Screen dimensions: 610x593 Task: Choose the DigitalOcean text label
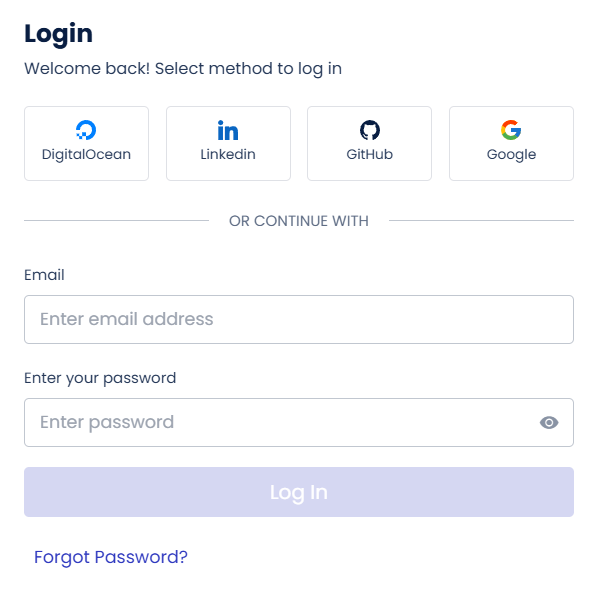tap(86, 155)
